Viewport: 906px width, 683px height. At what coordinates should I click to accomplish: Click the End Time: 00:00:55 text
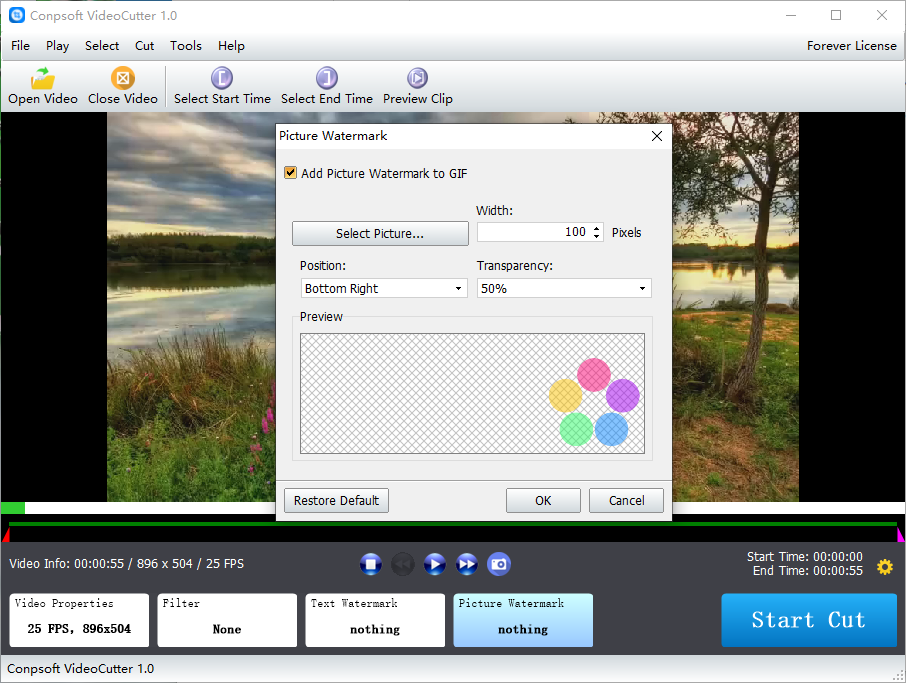807,571
